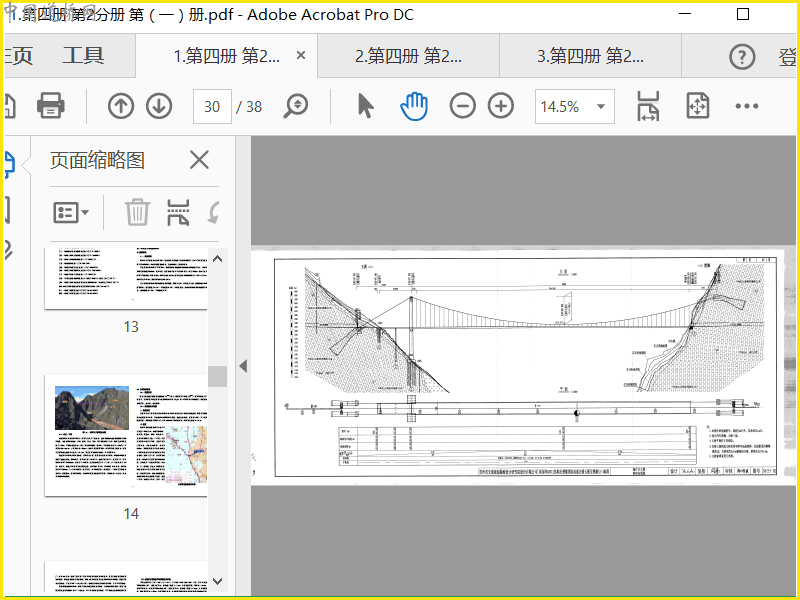Image resolution: width=800 pixels, height=600 pixels.
Task: Collapse the navigation pane with left arrow
Action: pos(242,366)
